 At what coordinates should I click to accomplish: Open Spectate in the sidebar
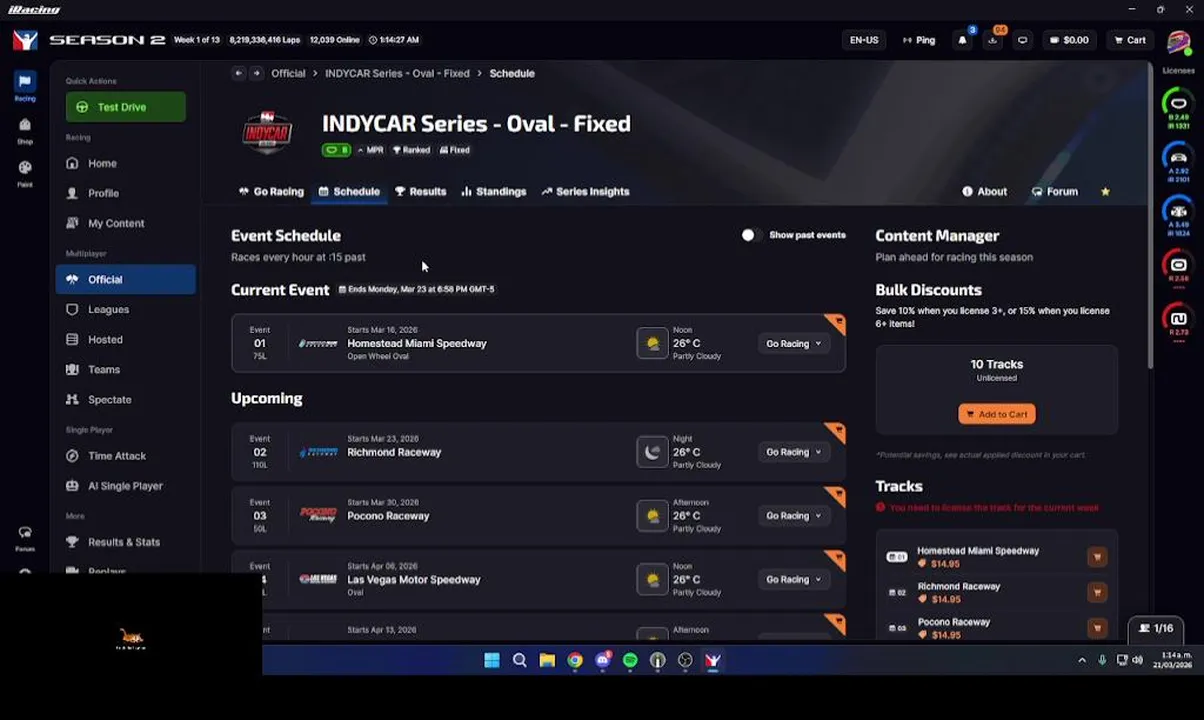tap(125, 399)
